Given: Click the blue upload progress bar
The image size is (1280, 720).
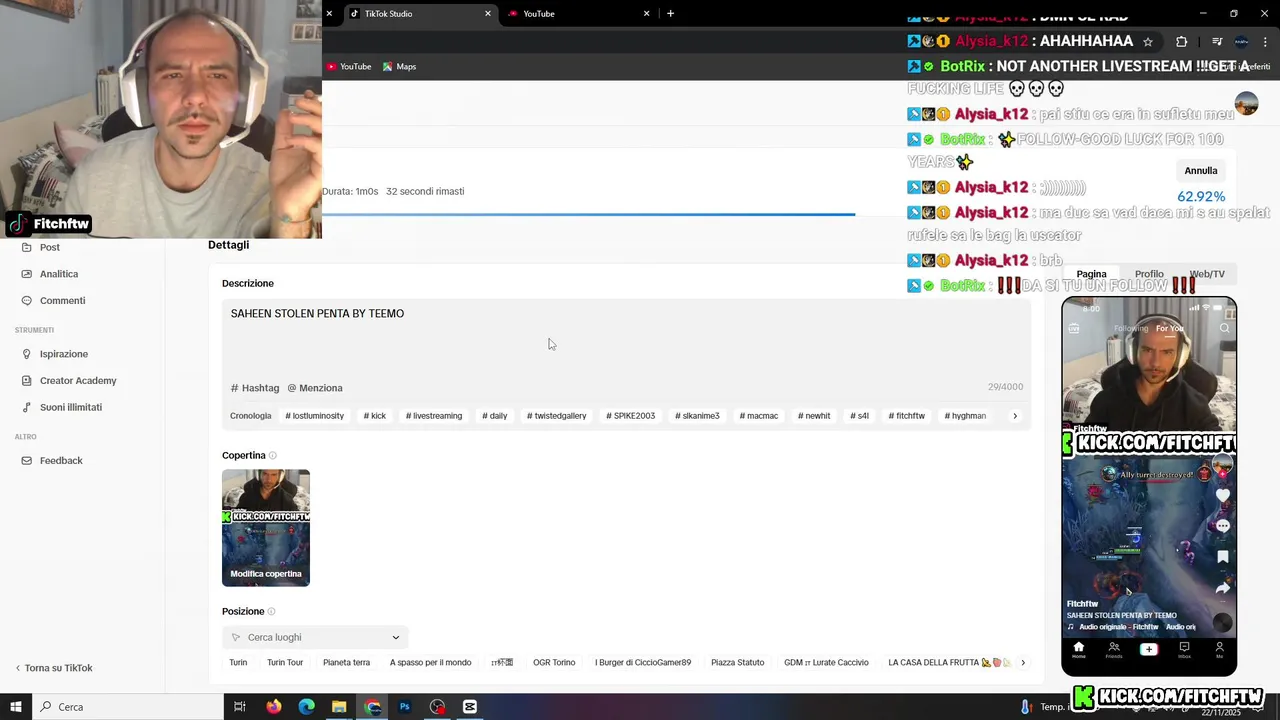Looking at the screenshot, I should pyautogui.click(x=588, y=214).
